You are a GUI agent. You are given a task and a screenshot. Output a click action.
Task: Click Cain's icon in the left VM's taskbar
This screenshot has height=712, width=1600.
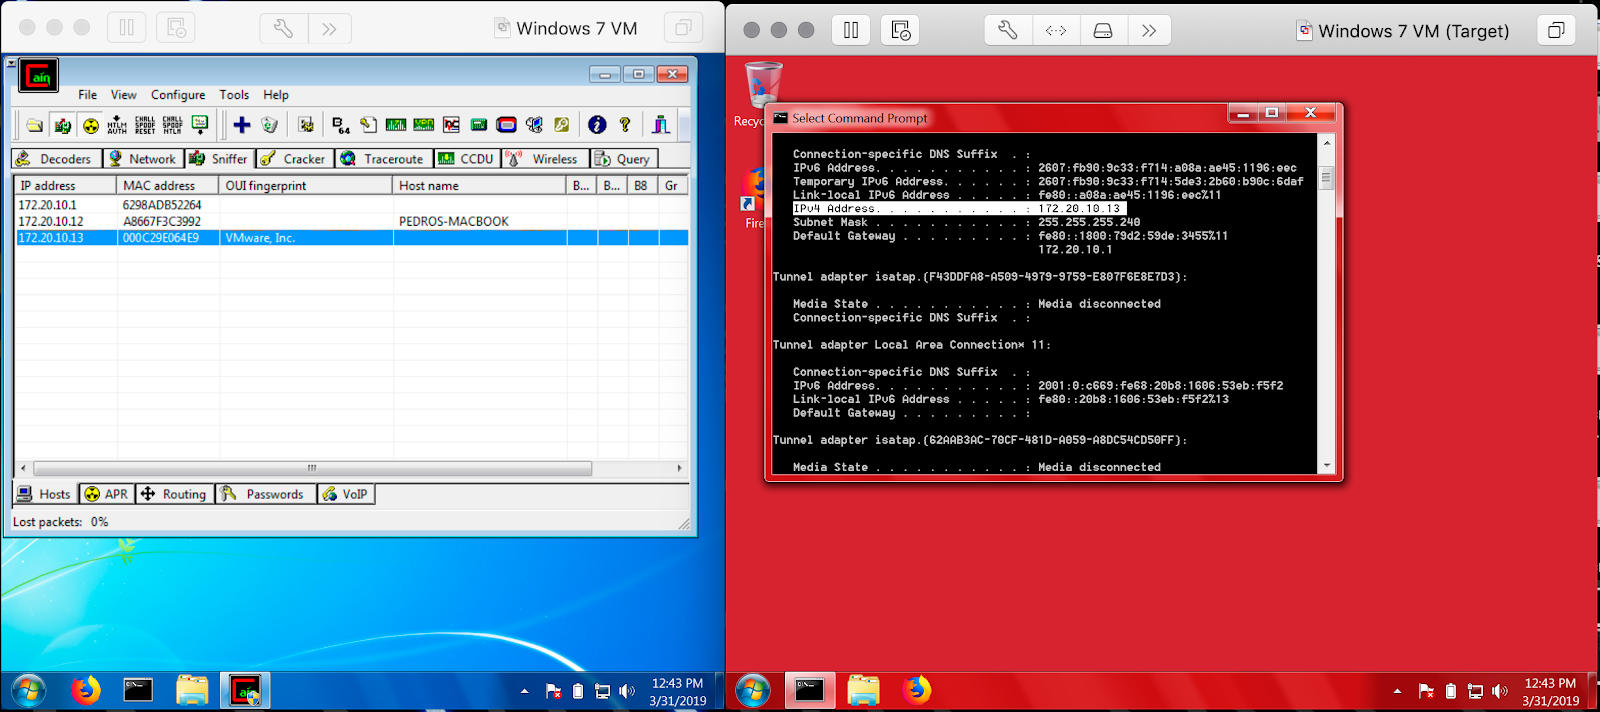pyautogui.click(x=245, y=690)
